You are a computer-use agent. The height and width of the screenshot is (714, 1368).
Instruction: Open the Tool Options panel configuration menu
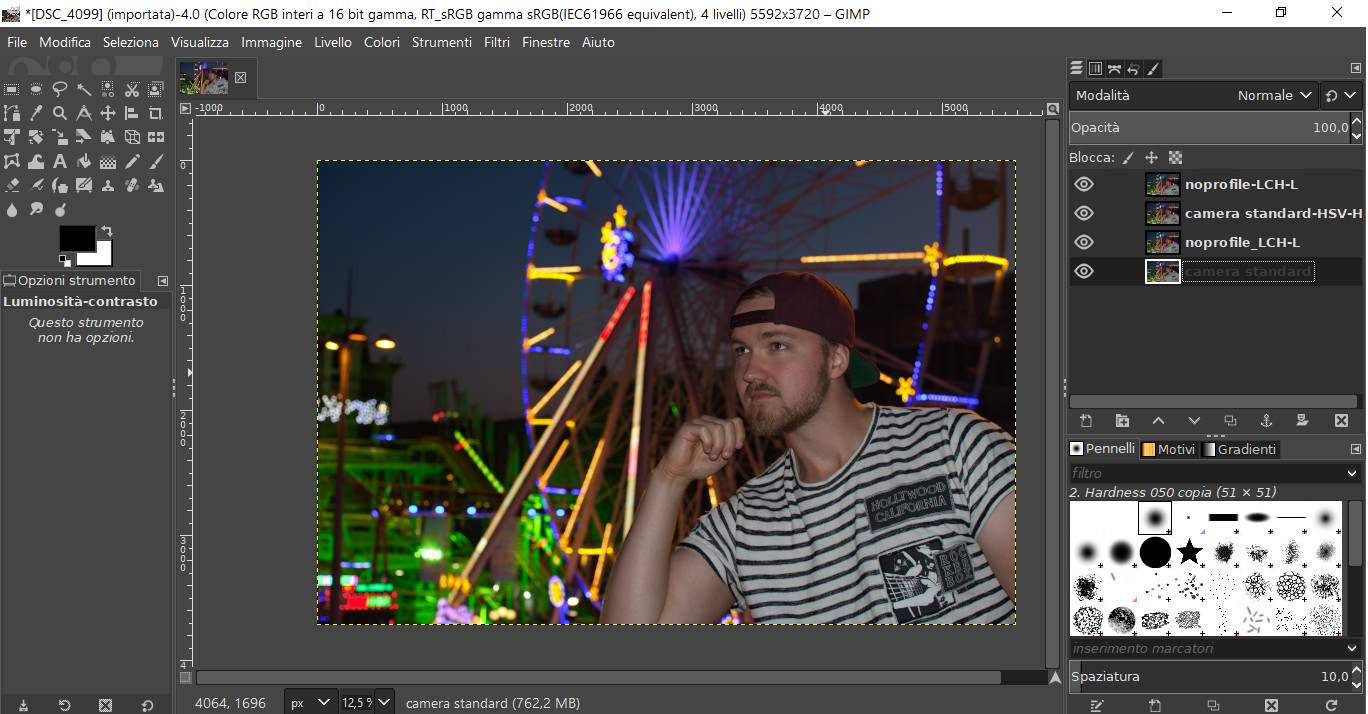click(163, 281)
